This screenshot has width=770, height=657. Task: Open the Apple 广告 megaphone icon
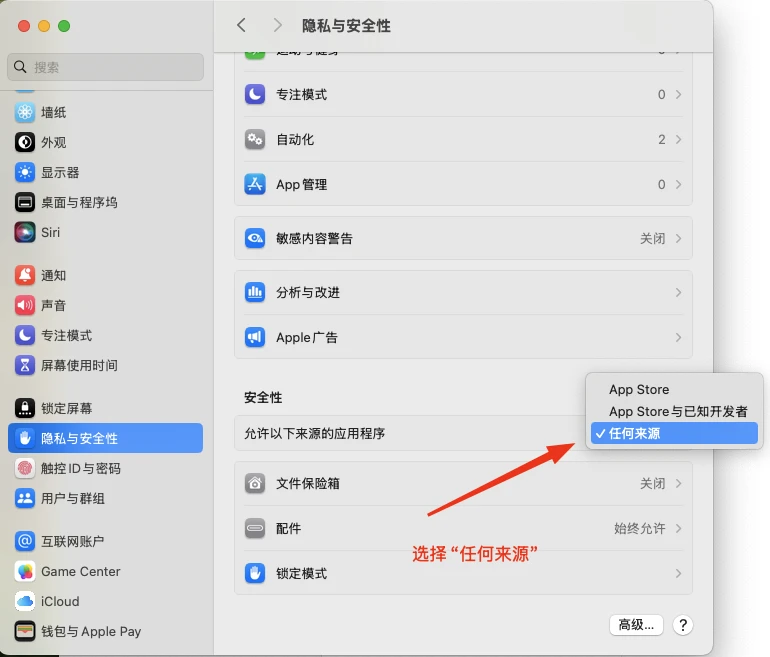(255, 337)
